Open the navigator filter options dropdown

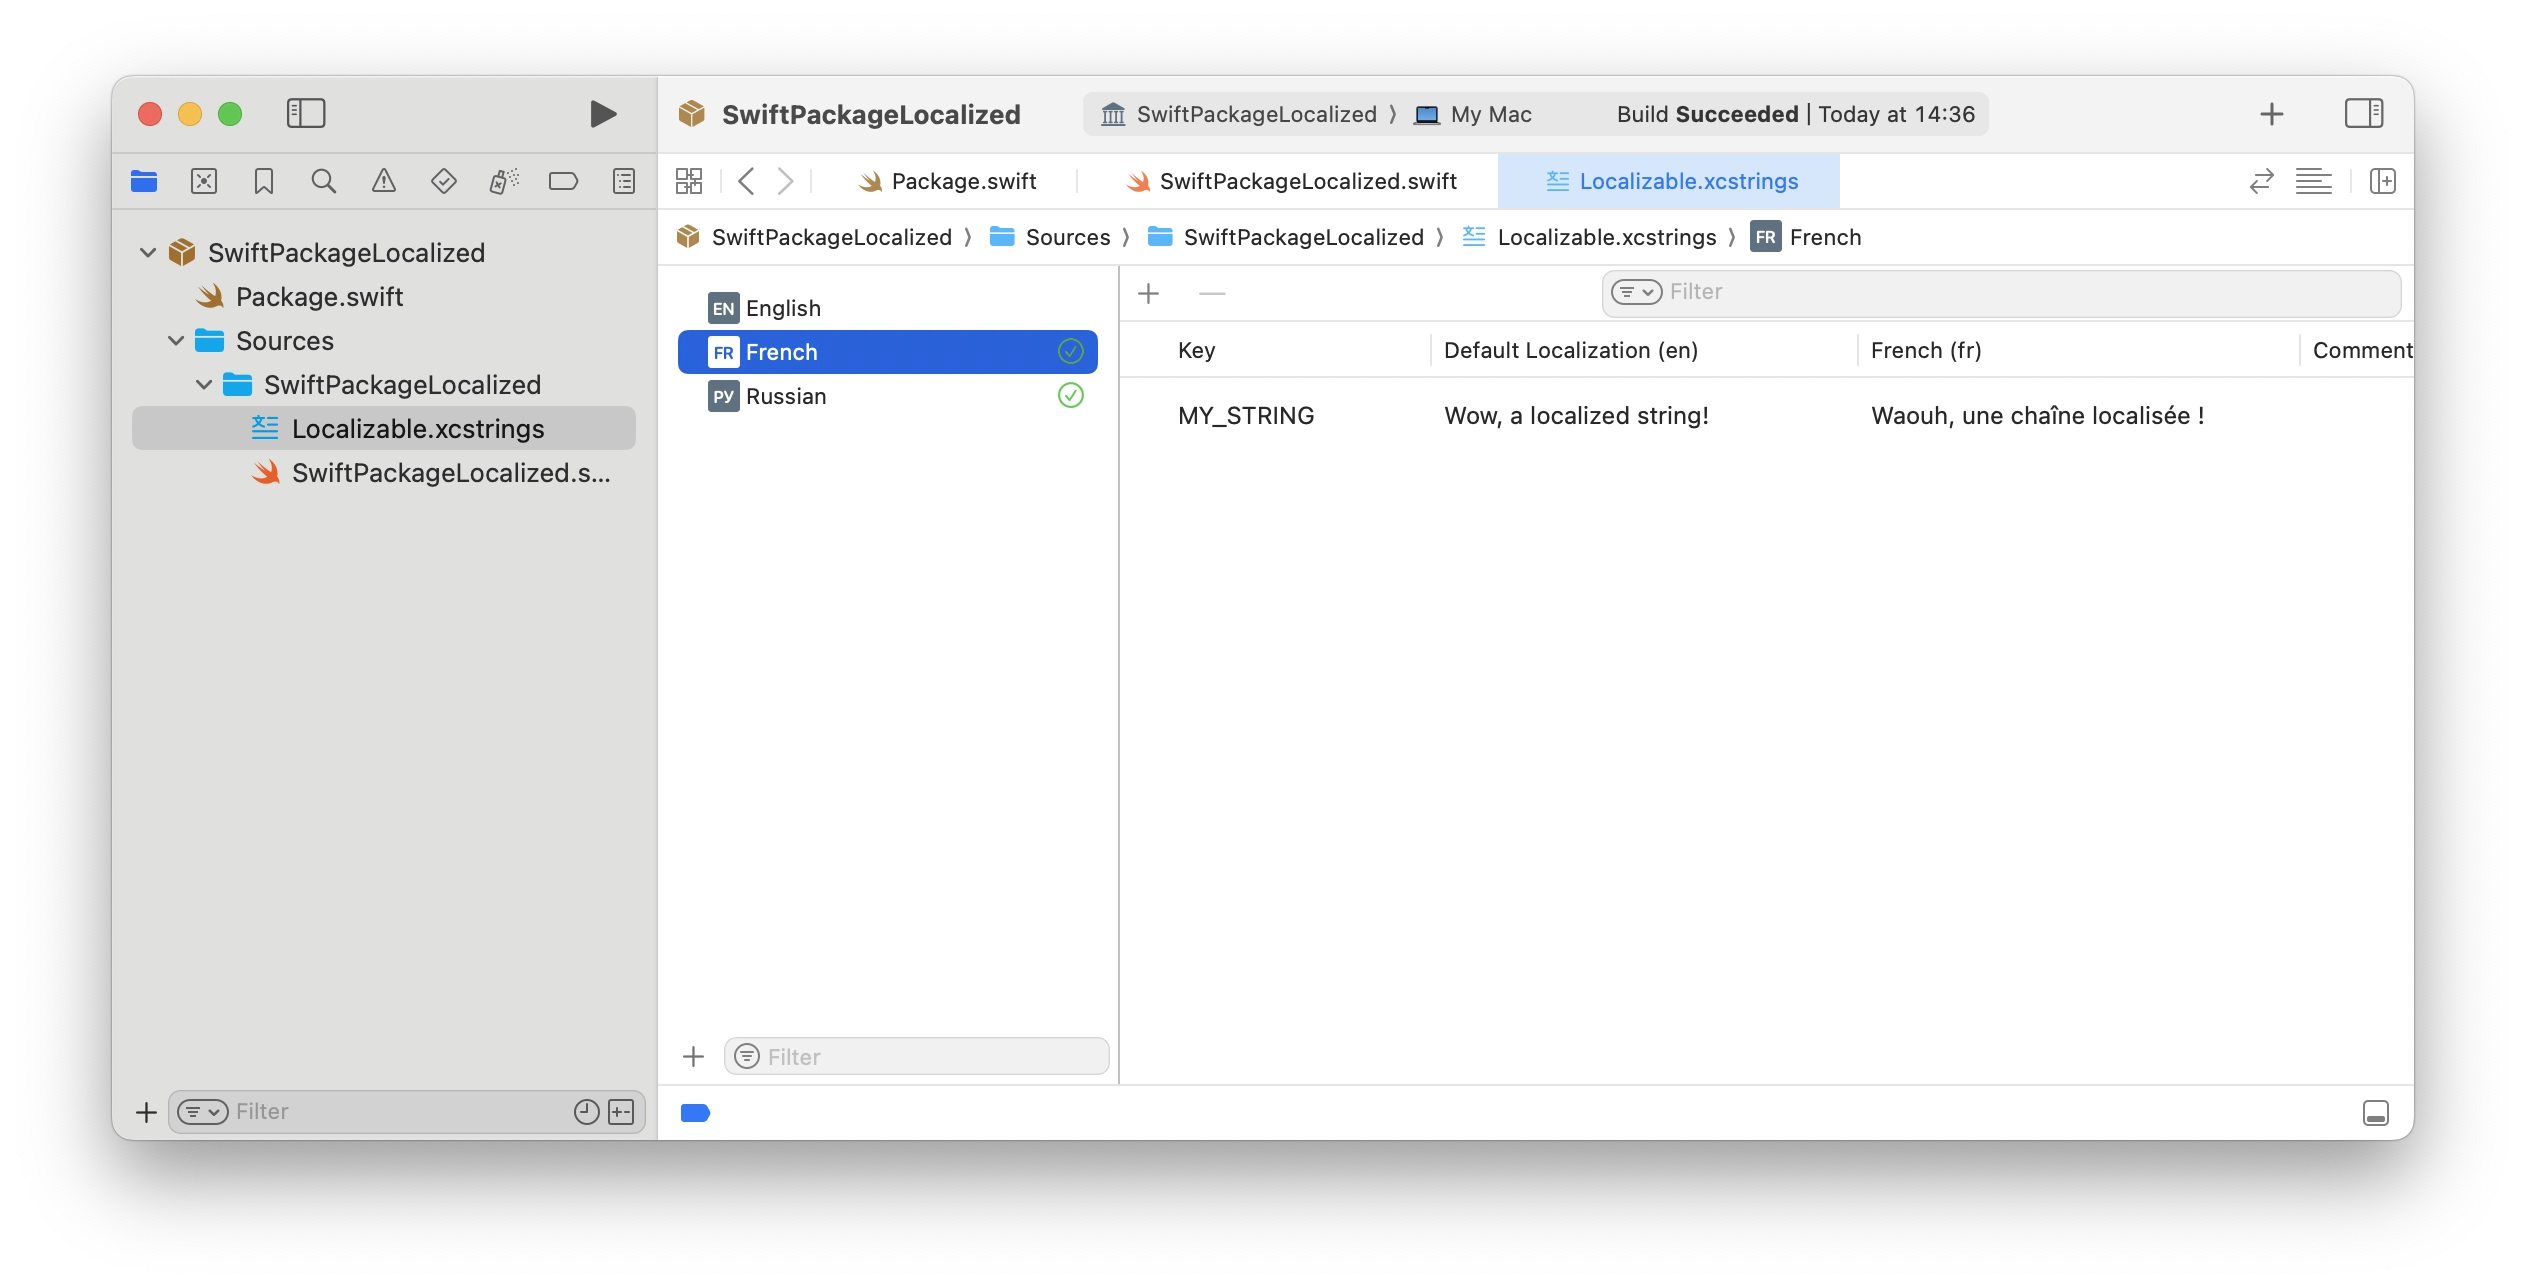coord(203,1112)
